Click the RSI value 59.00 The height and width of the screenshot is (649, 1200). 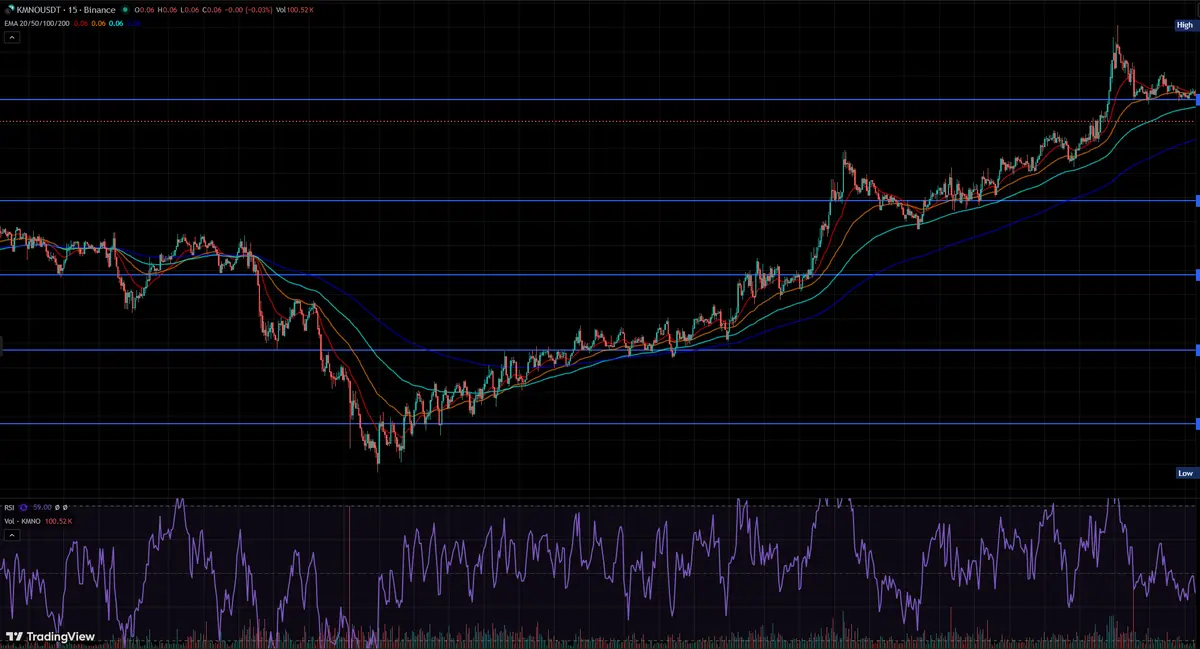(42, 507)
